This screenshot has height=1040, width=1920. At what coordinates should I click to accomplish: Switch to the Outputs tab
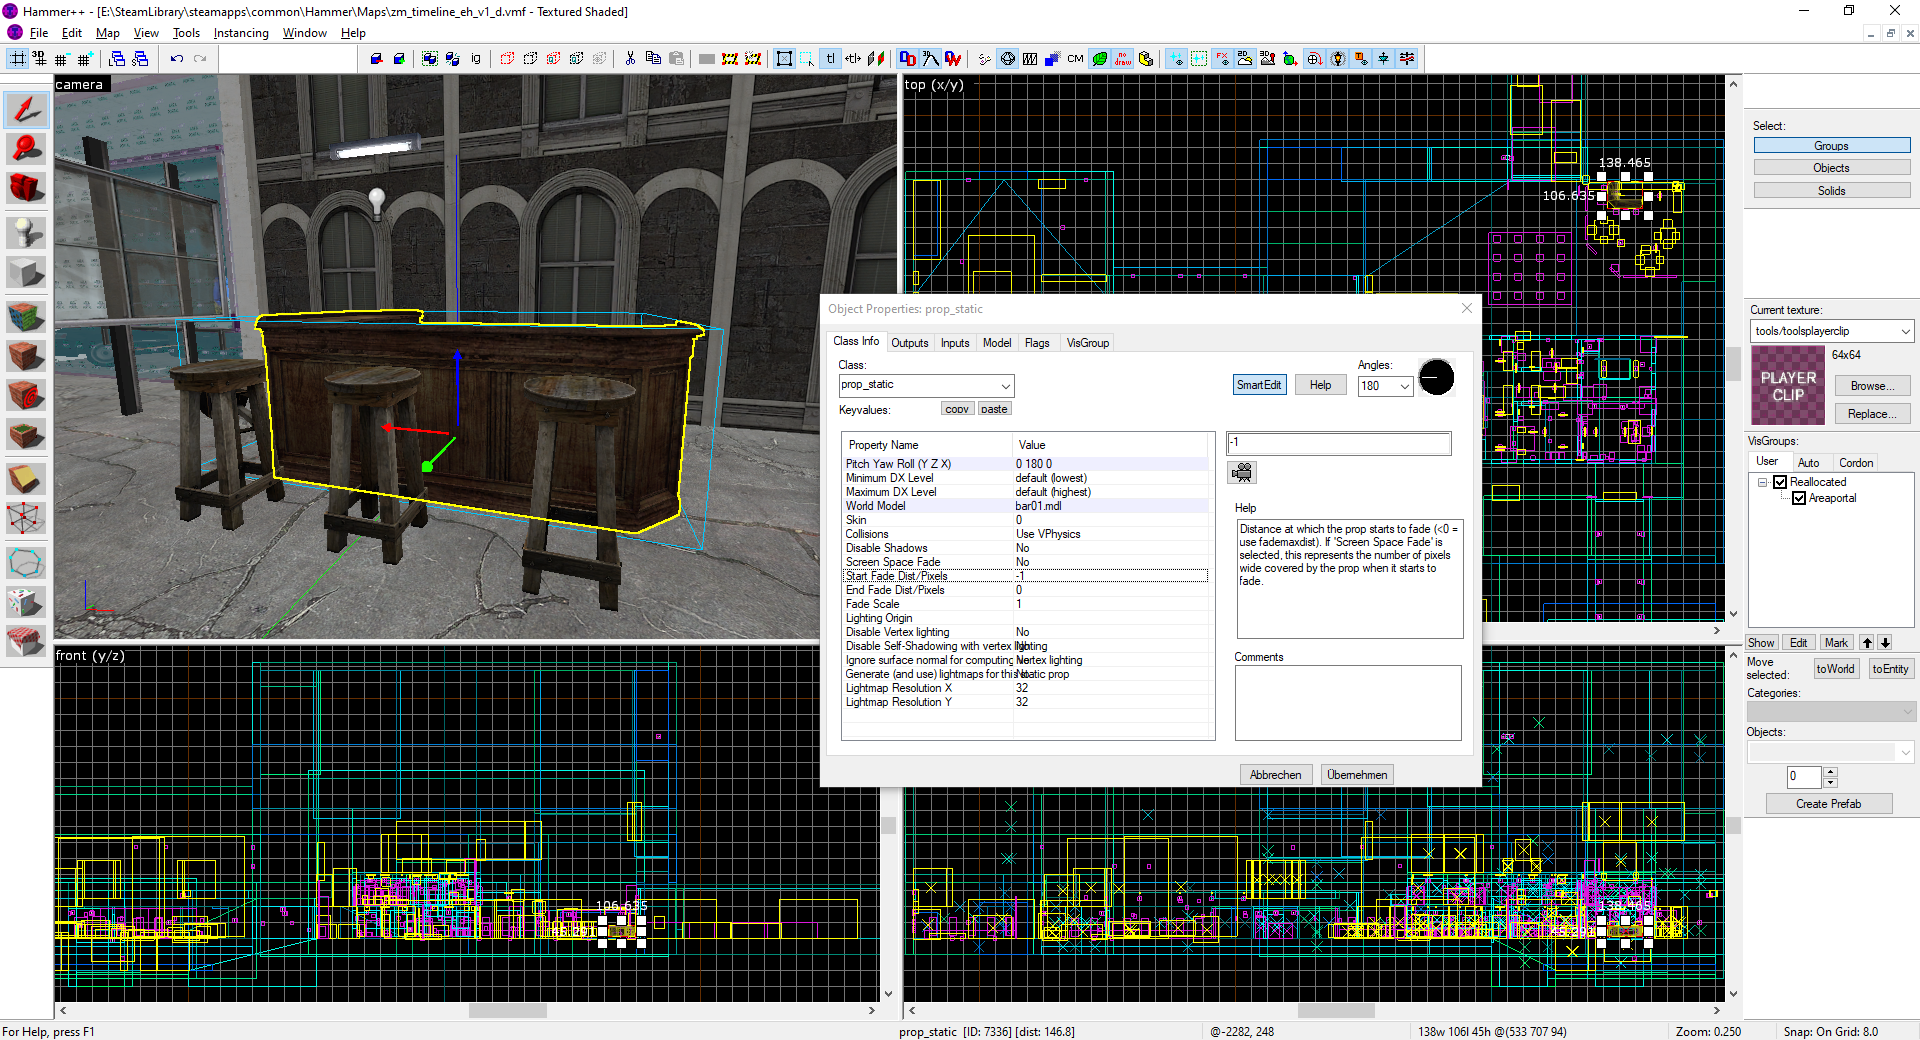[909, 343]
